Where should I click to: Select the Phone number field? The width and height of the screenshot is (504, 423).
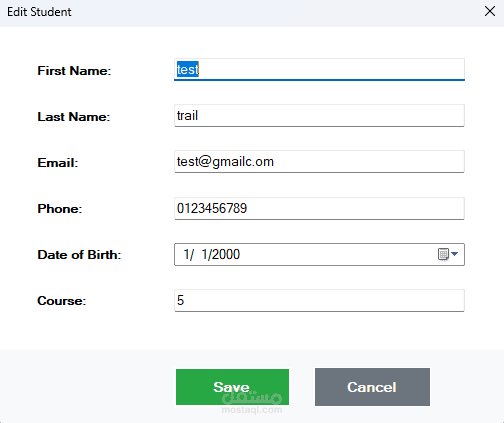[x=319, y=208]
